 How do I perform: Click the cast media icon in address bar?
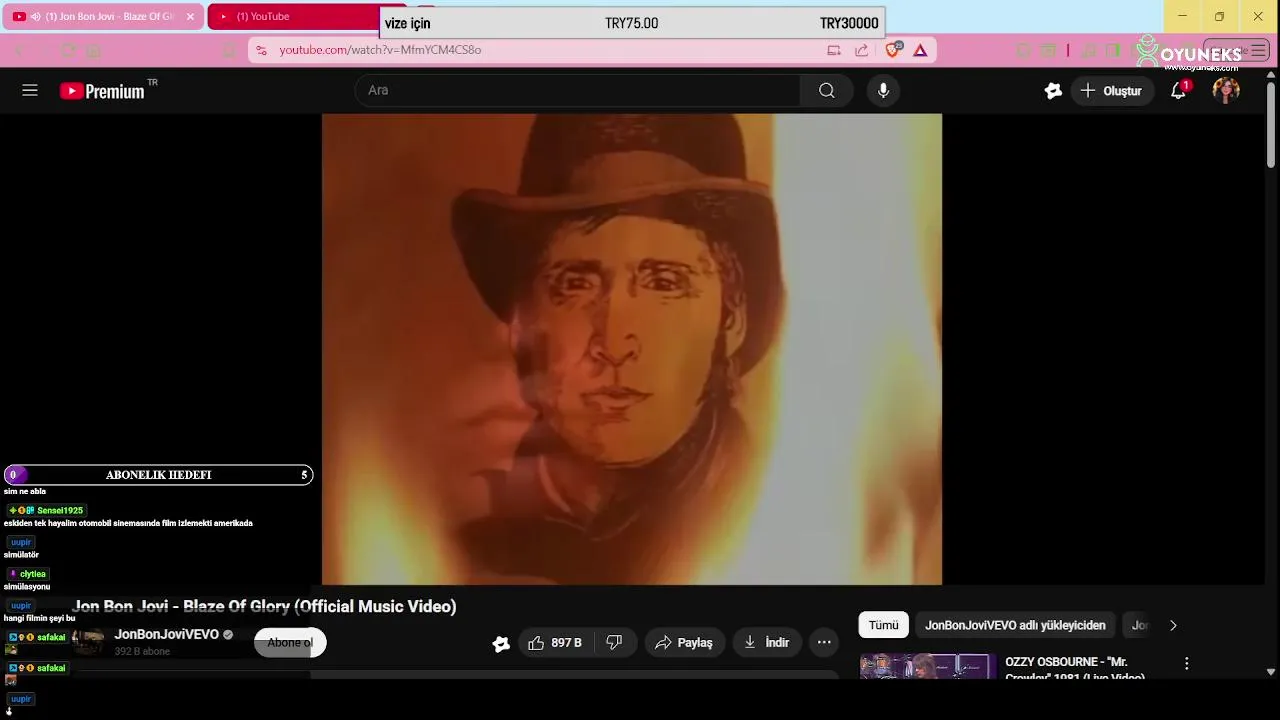(834, 50)
